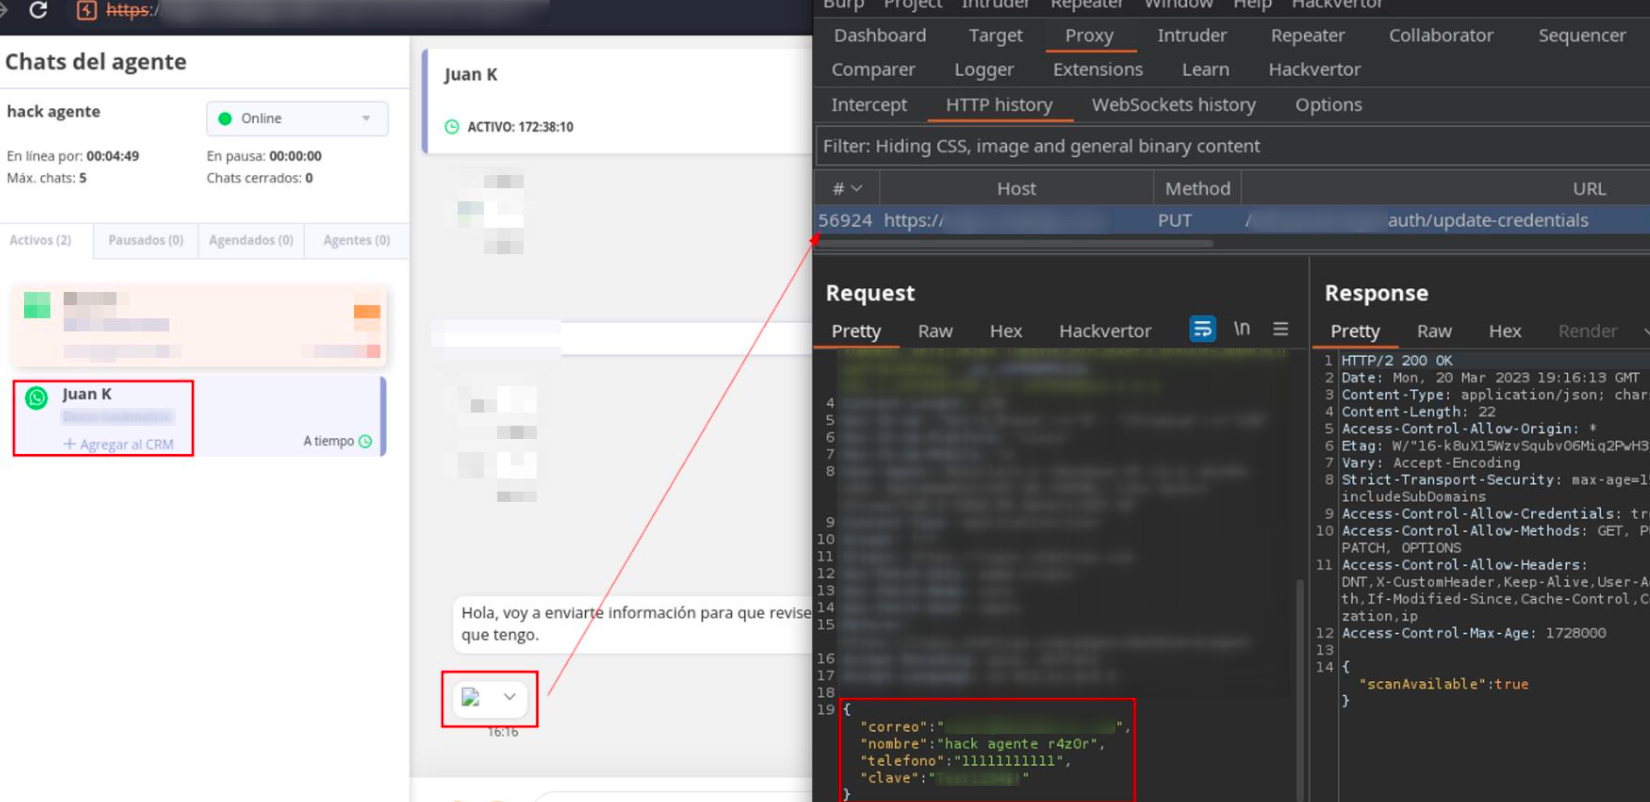Toggle the word wrap icon in Request
The image size is (1650, 802).
pyautogui.click(x=1202, y=329)
